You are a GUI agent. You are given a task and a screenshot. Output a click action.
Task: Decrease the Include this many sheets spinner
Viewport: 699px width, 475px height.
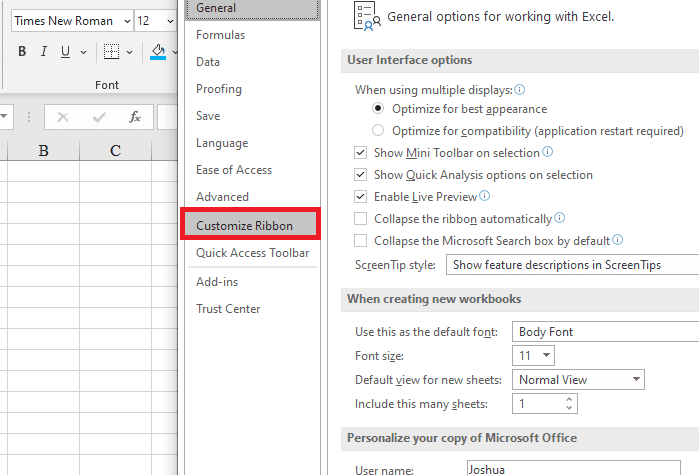click(569, 408)
